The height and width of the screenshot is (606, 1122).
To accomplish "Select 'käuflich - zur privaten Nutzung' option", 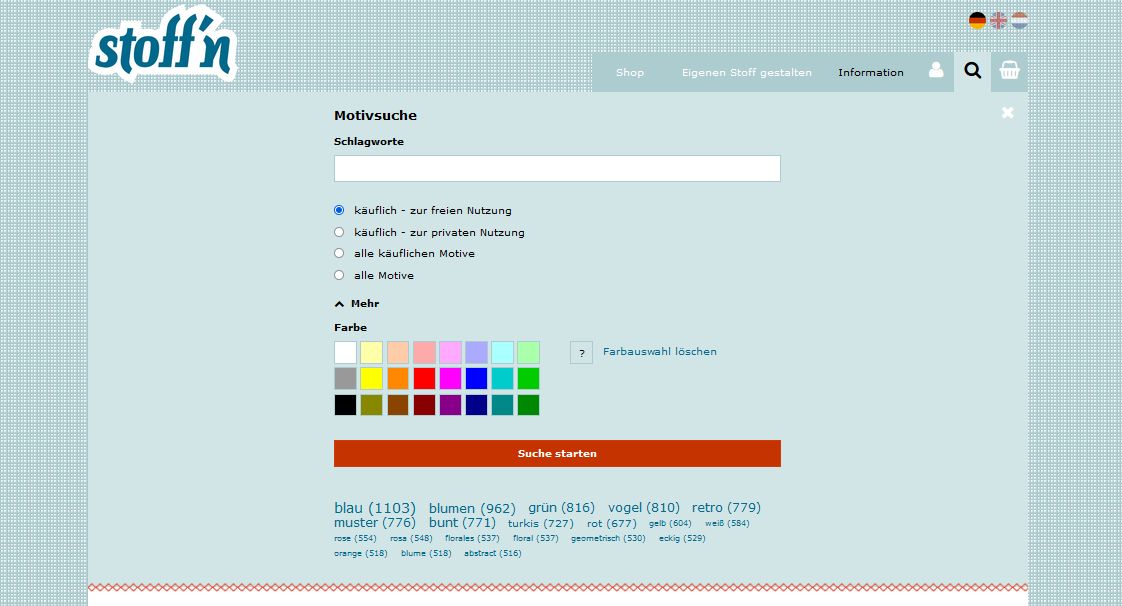I will [339, 232].
